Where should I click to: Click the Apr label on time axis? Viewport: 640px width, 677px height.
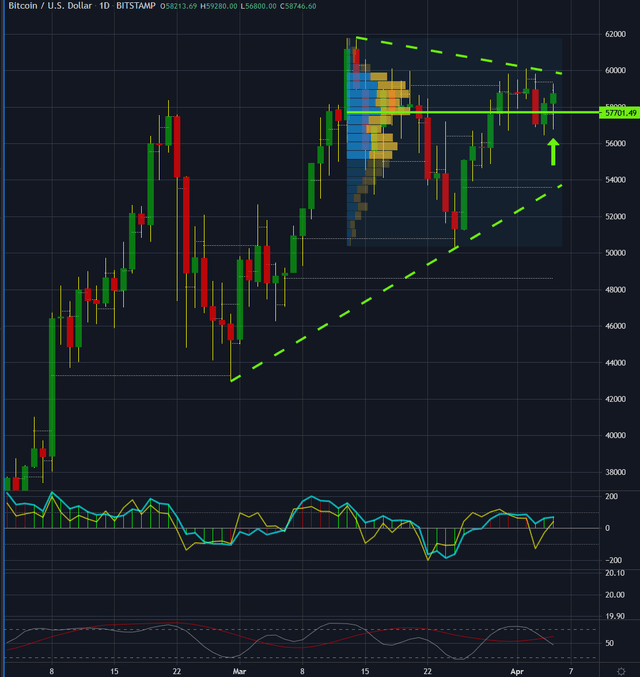(517, 671)
